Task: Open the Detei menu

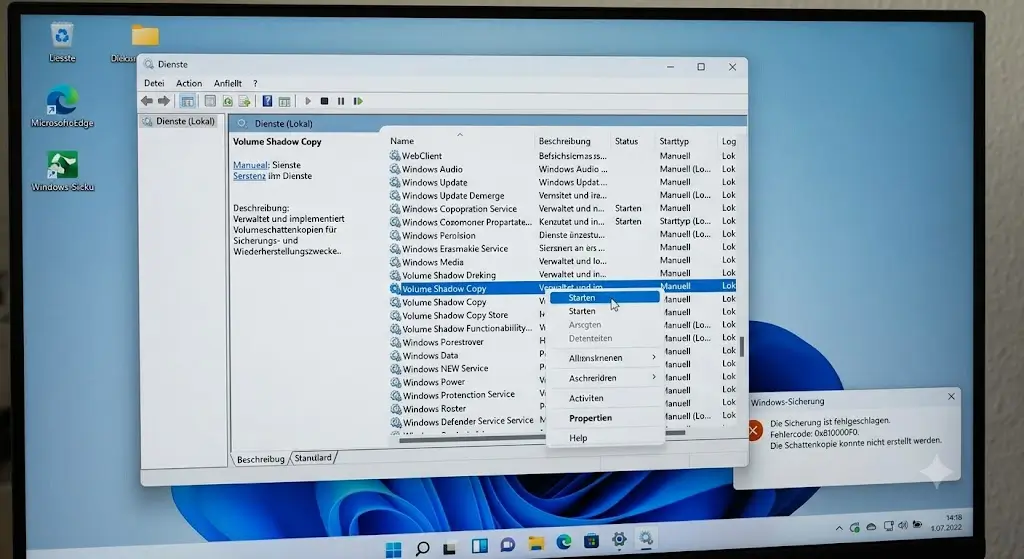Action: (x=154, y=83)
